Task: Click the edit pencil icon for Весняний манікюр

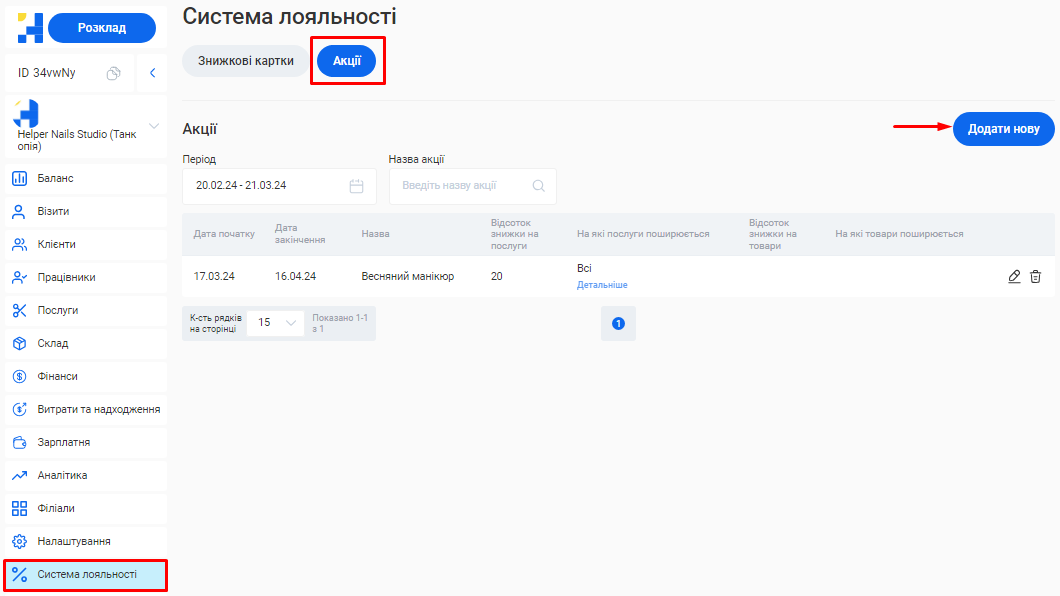Action: (1014, 276)
